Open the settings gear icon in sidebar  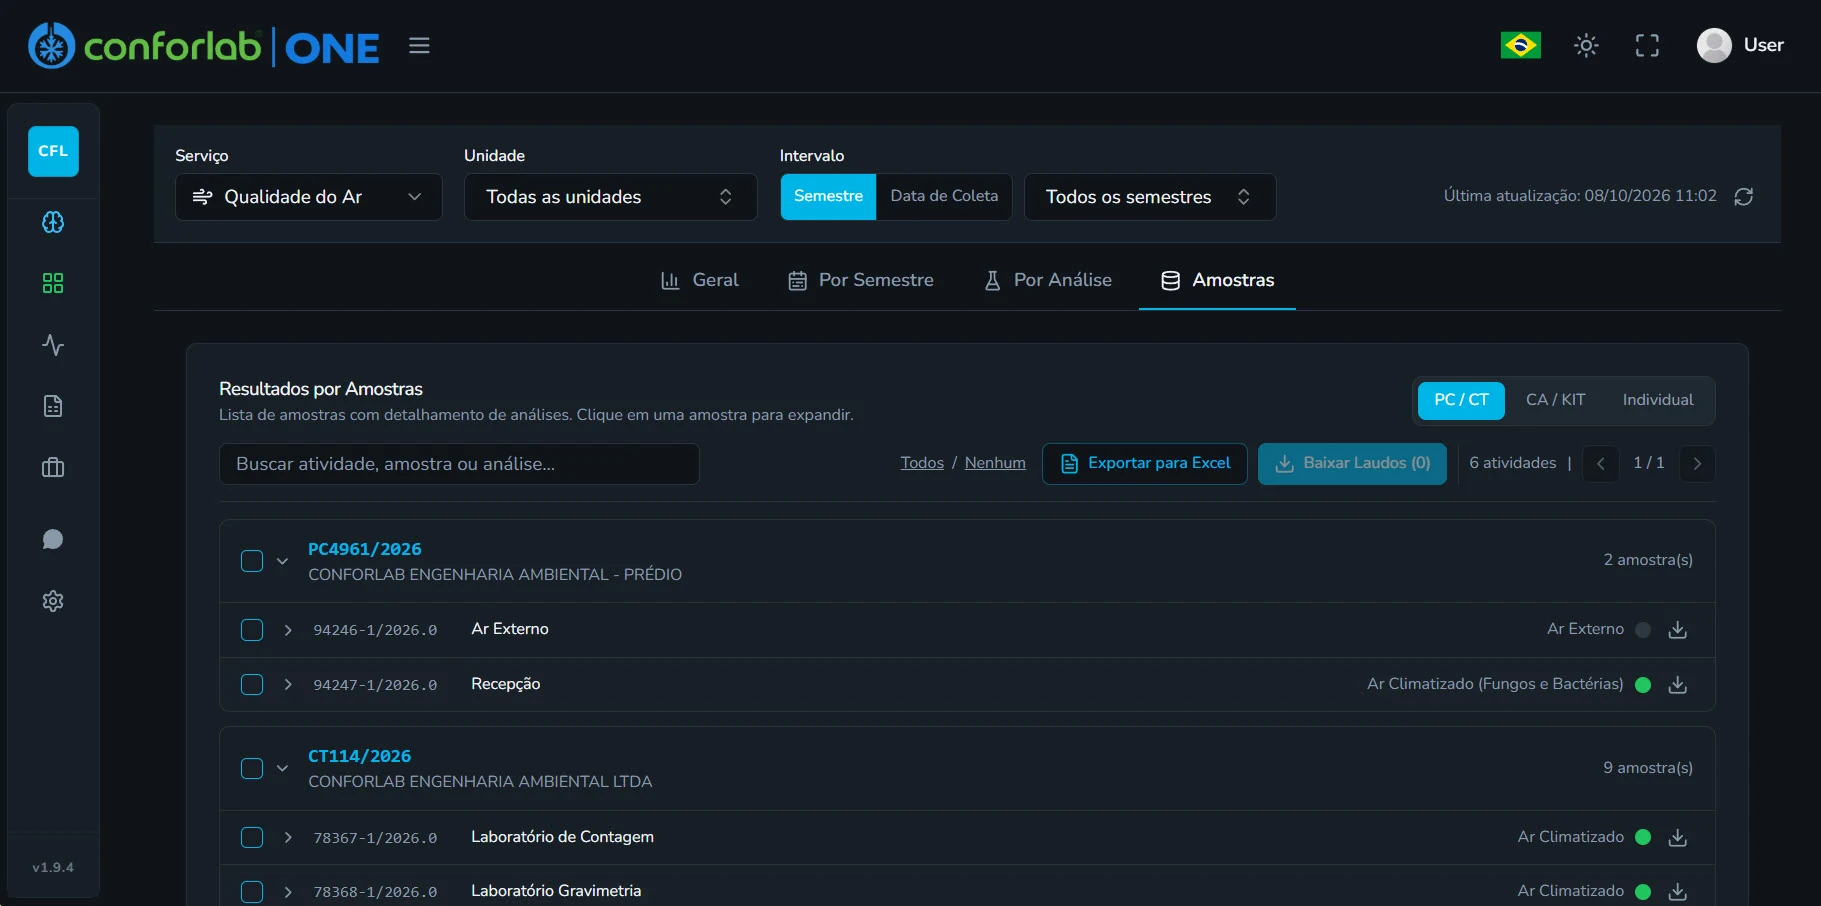click(53, 601)
